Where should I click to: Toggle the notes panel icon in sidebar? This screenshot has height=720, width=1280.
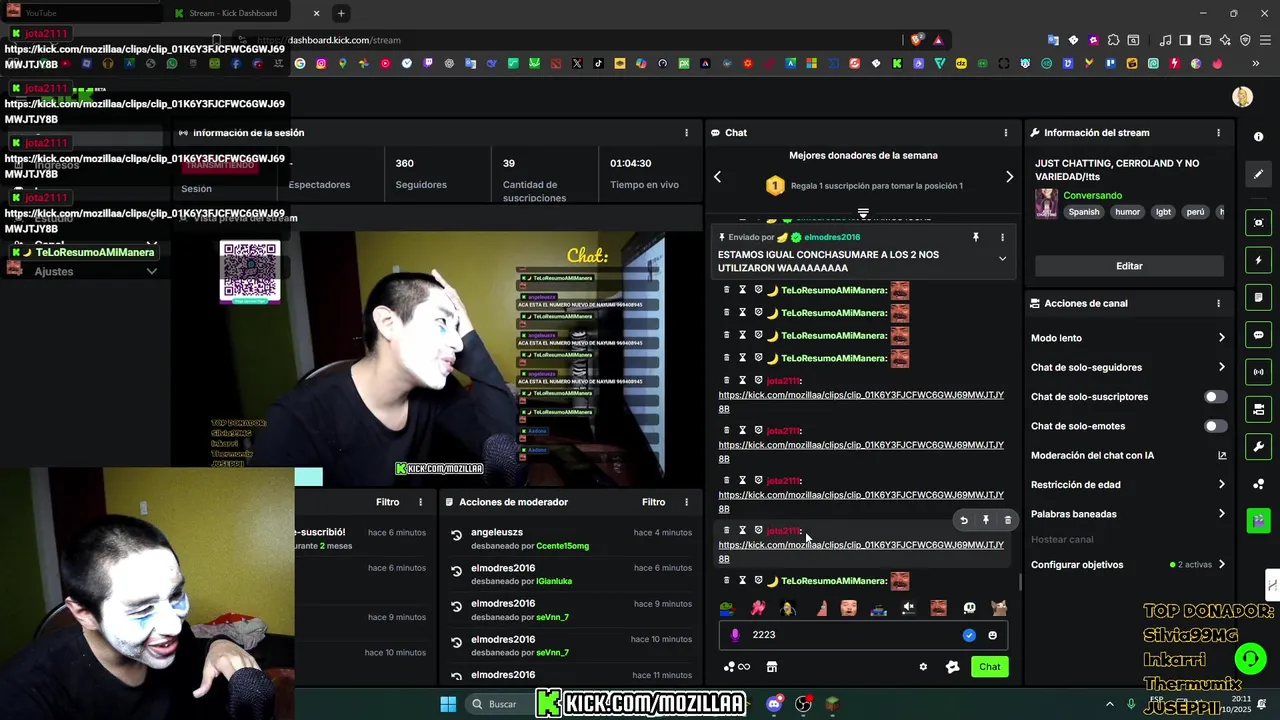[x=1258, y=298]
